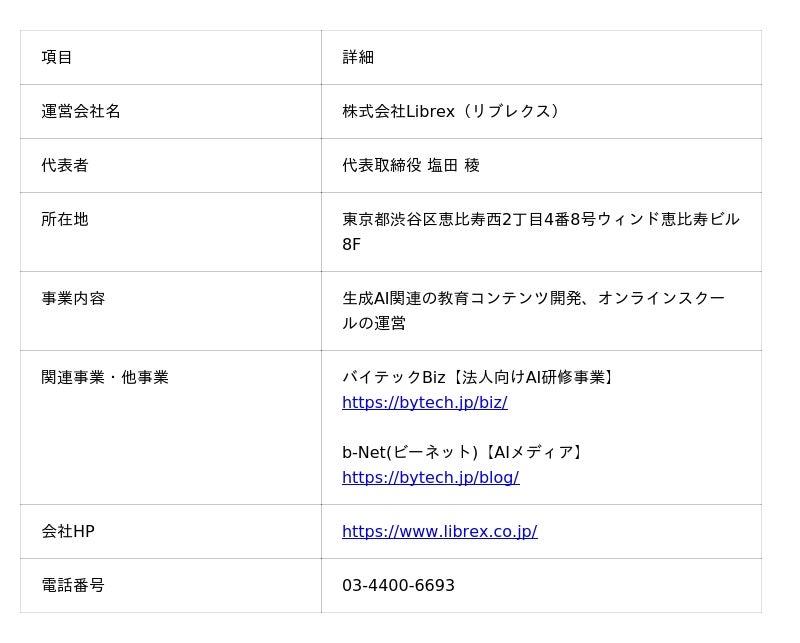The width and height of the screenshot is (800, 643).
Task: Click the 運営会社名 row label
Action: tap(81, 112)
